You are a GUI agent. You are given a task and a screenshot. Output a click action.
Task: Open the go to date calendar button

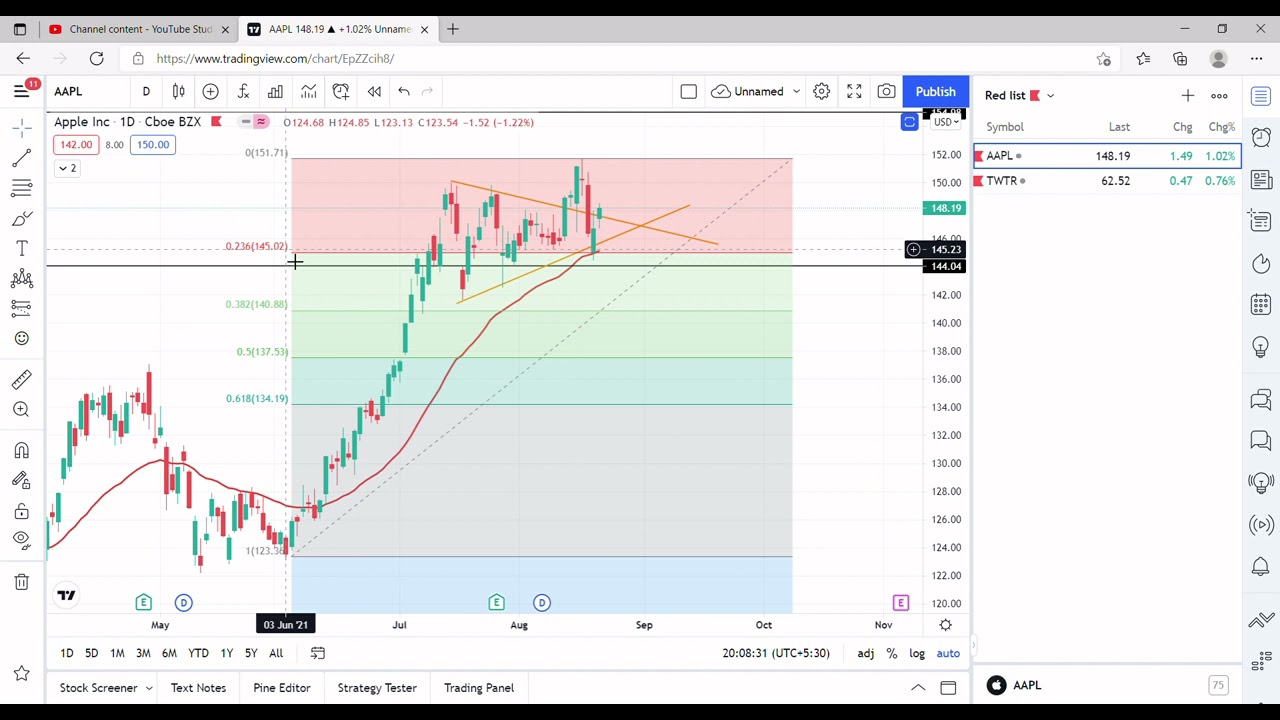pos(317,654)
